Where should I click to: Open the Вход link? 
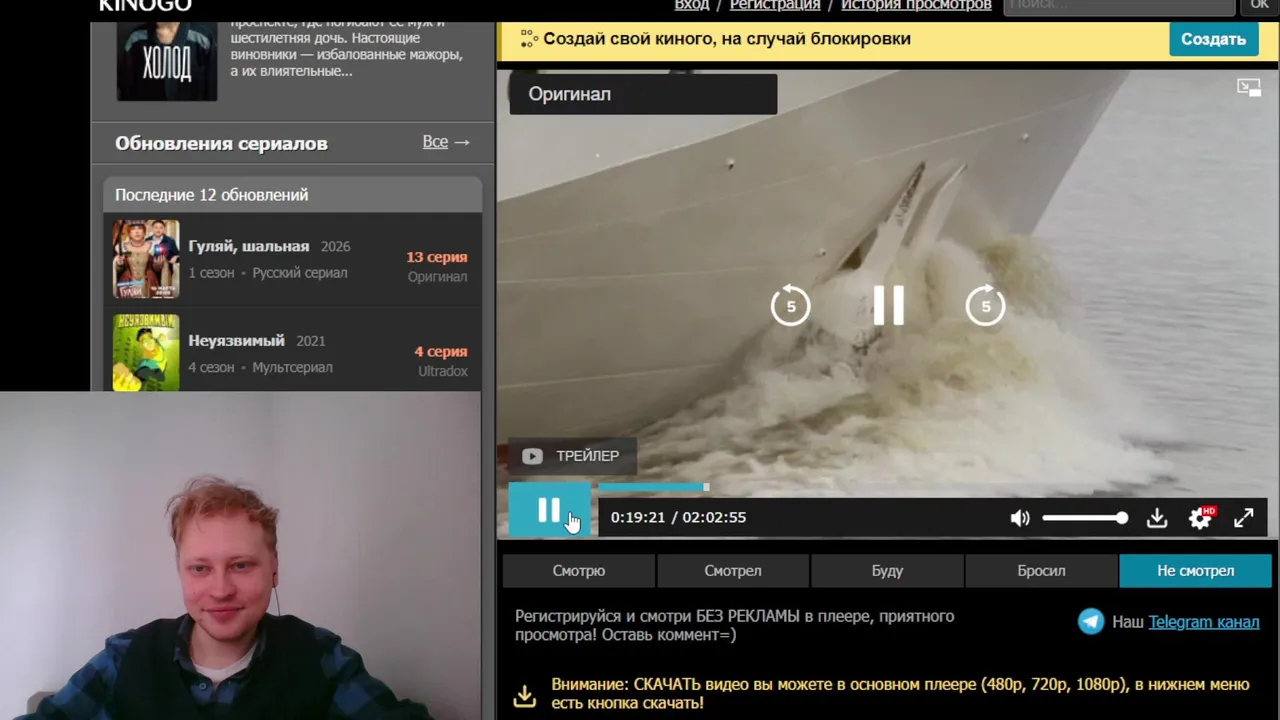coord(692,5)
